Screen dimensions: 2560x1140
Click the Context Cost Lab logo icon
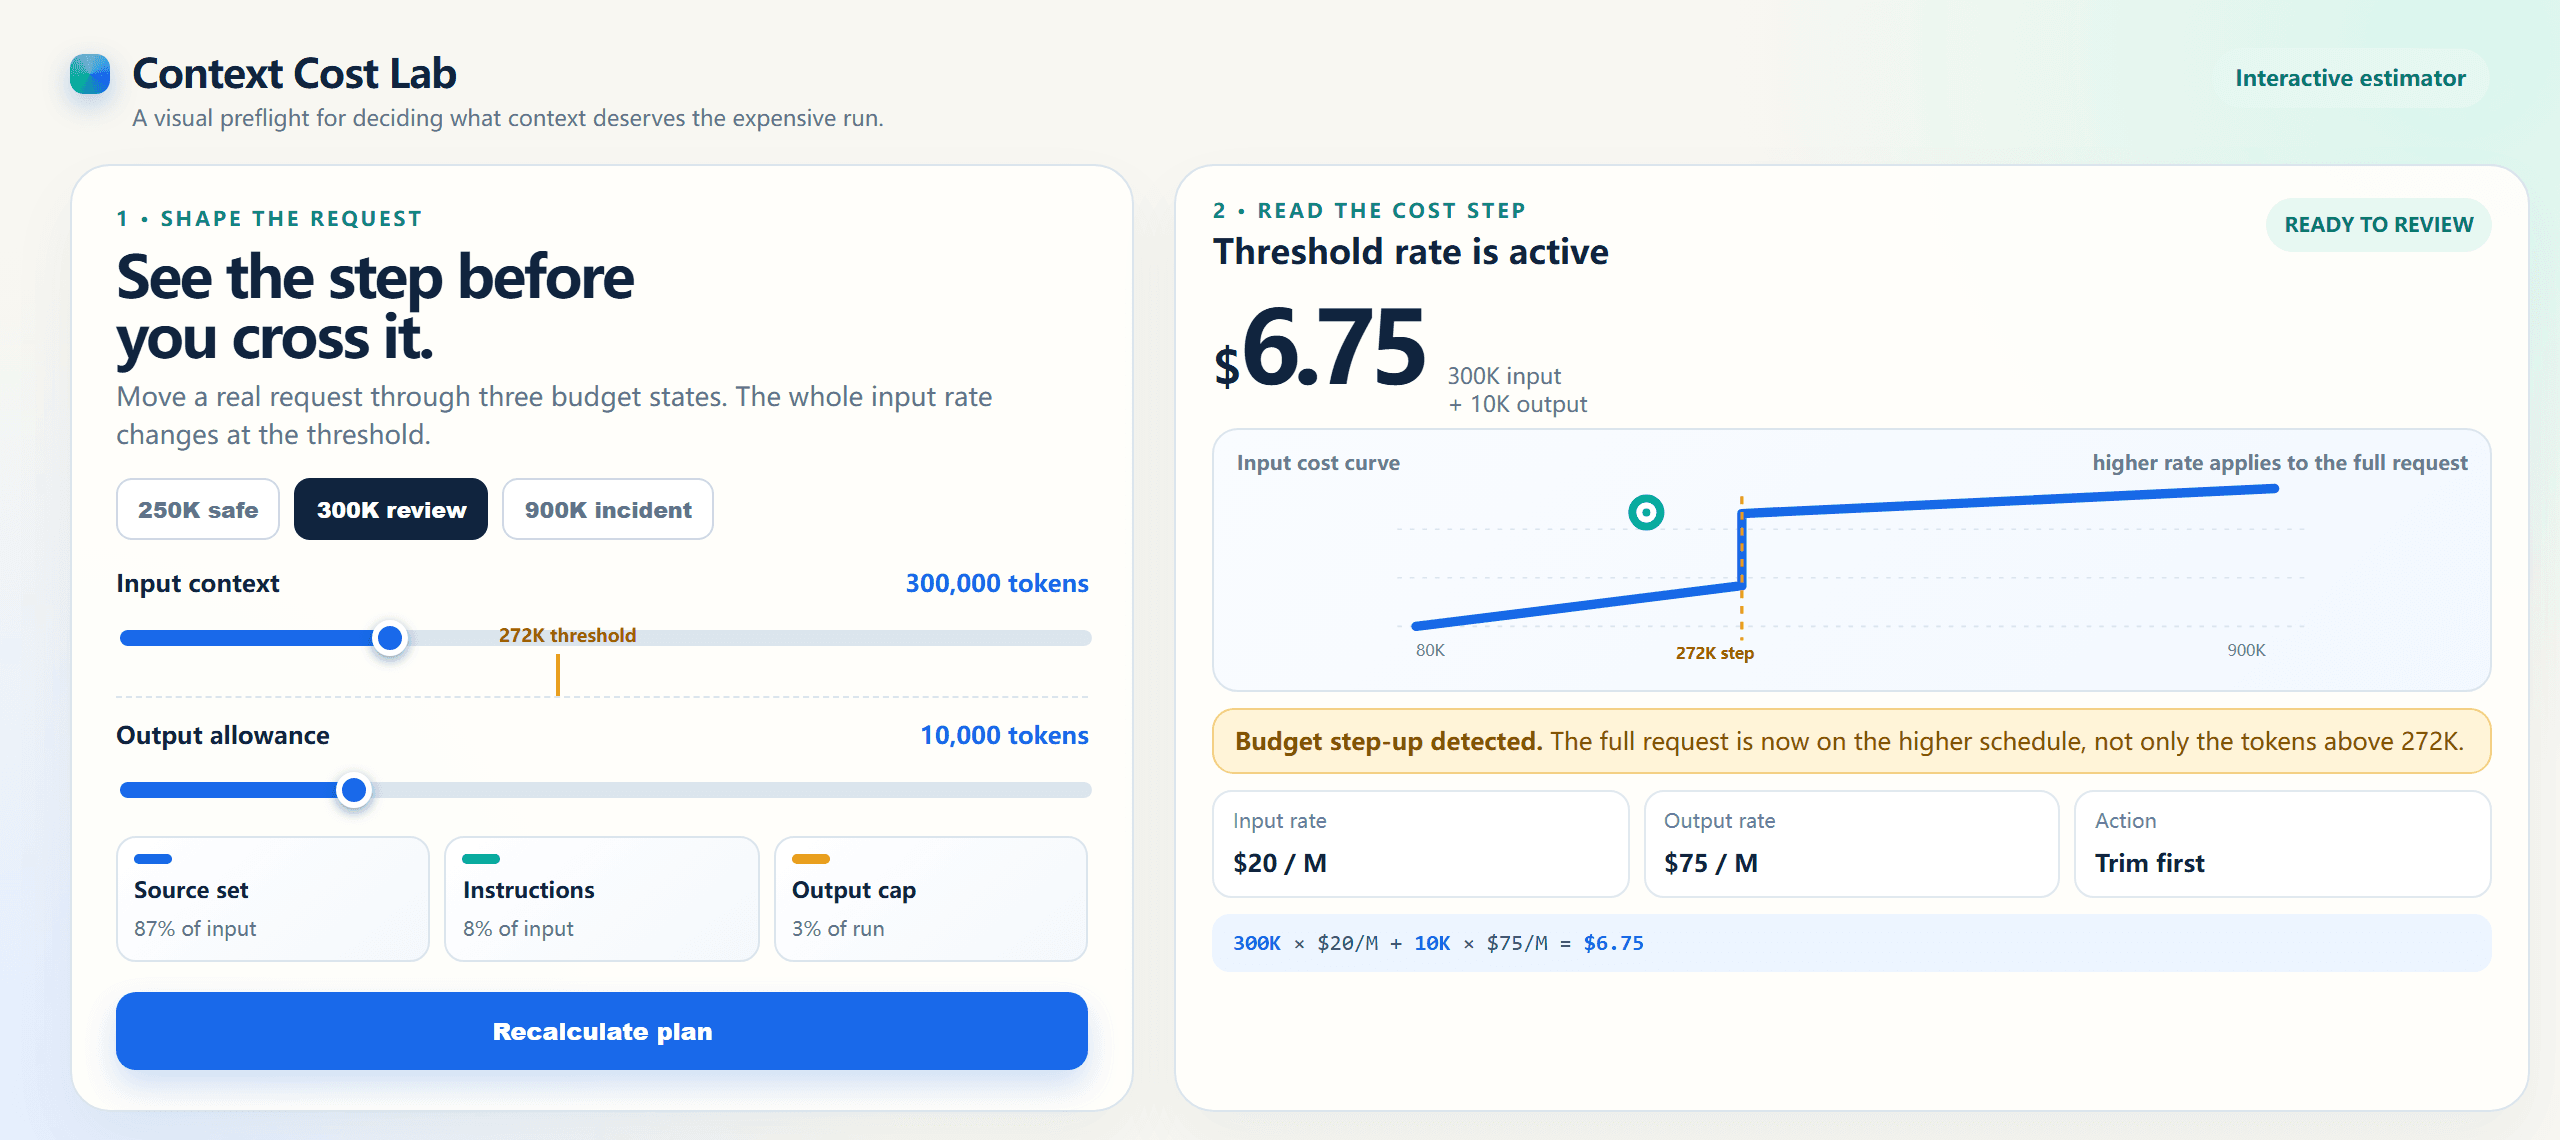[90, 74]
